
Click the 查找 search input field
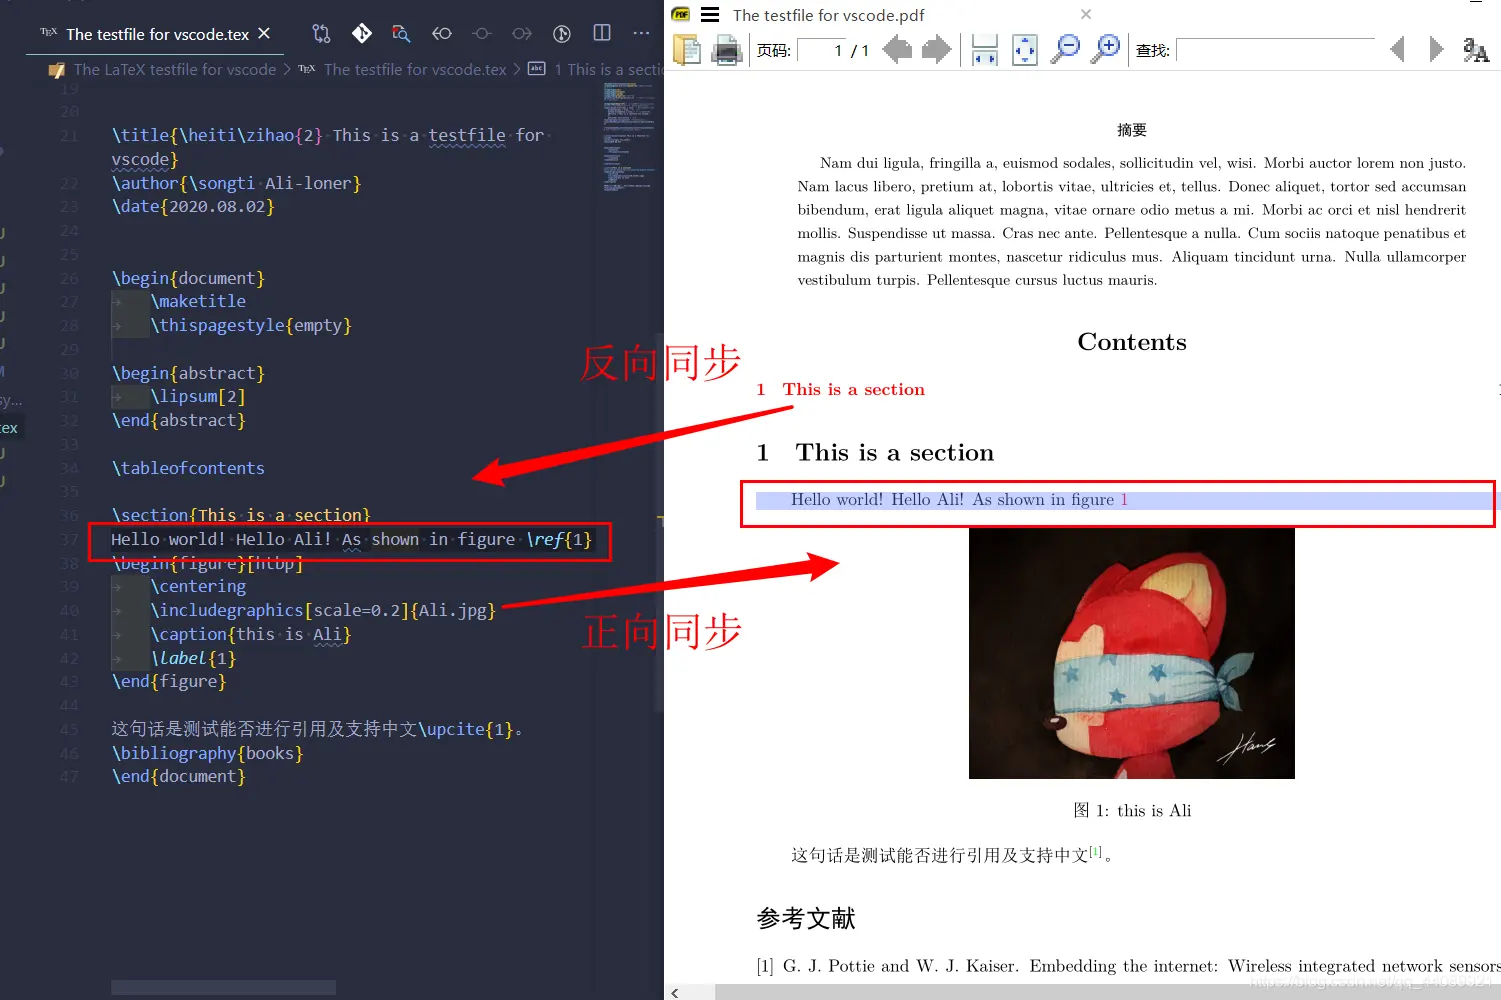(1276, 49)
